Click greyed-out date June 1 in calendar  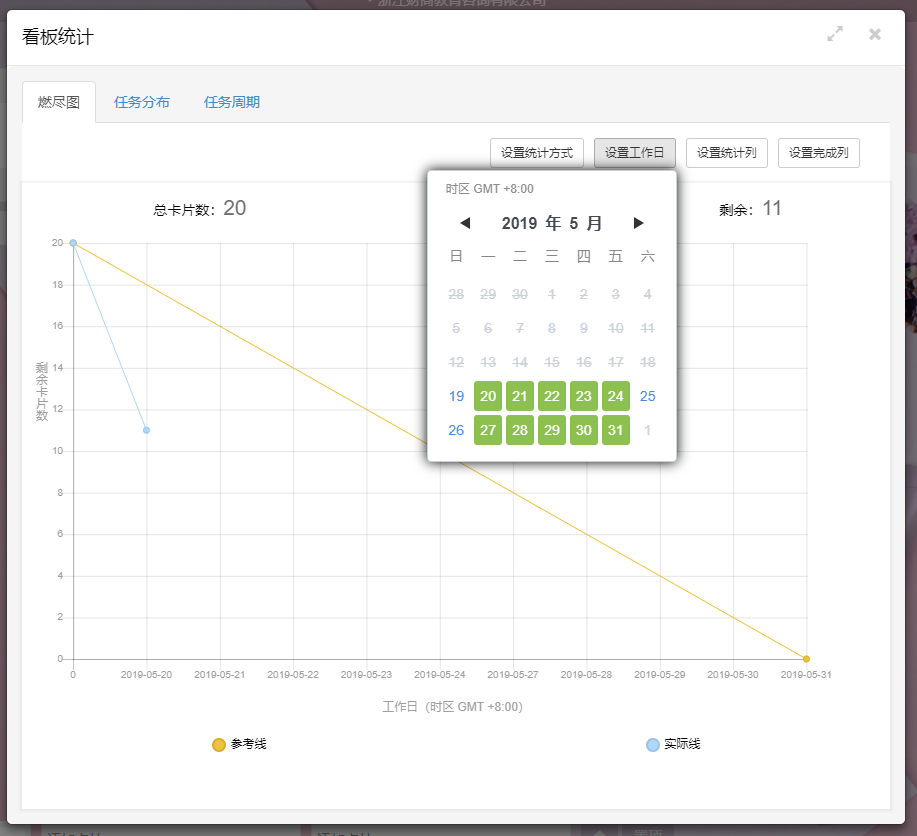647,430
